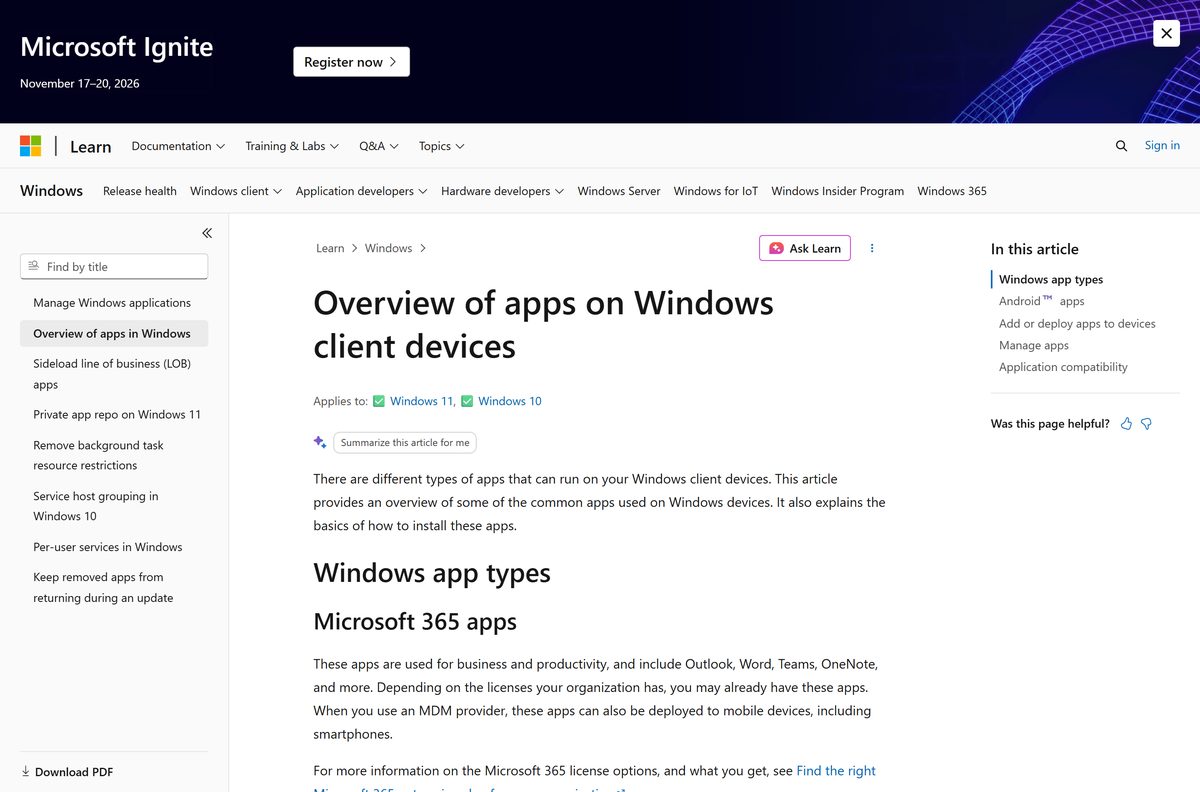Viewport: 1200px width, 792px height.
Task: Jump to Add or deploy apps to devices
Action: click(x=1077, y=324)
